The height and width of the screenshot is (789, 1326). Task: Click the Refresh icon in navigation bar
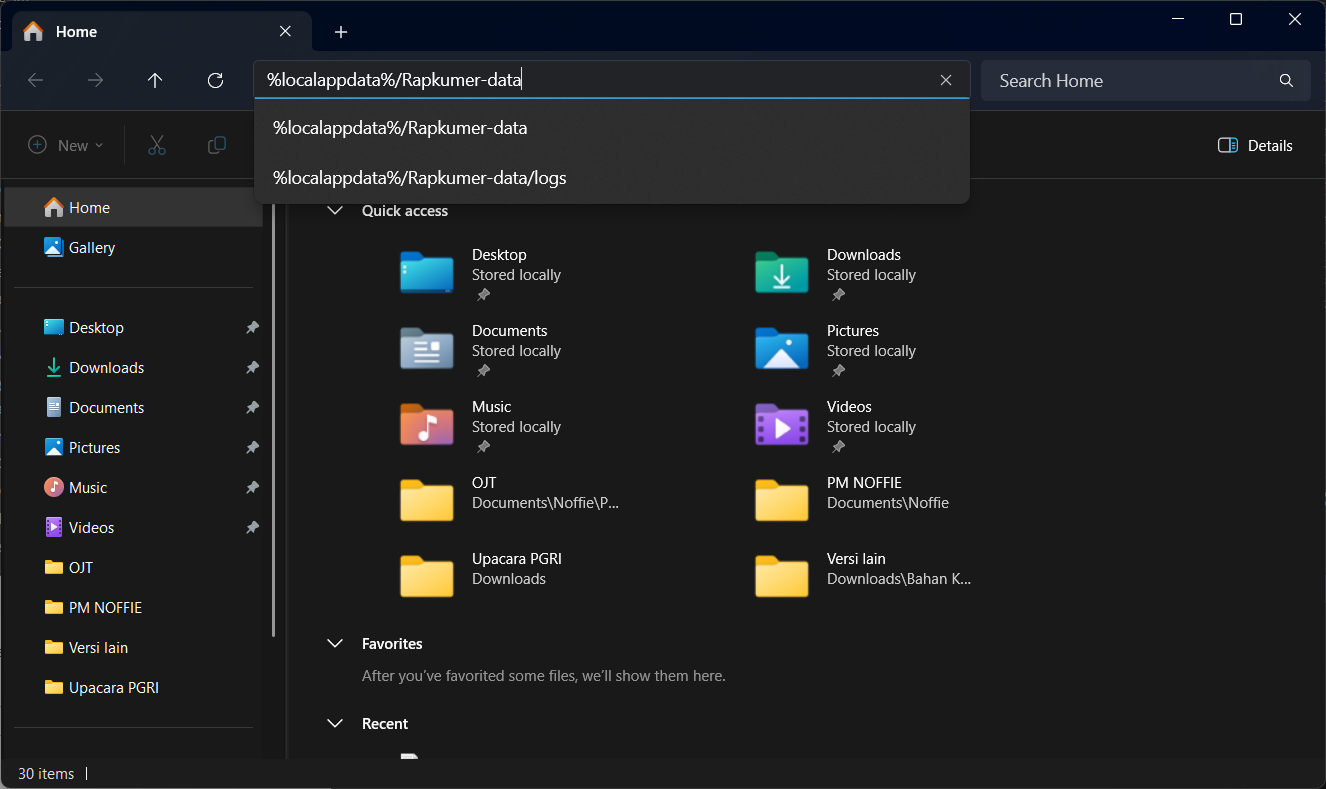pyautogui.click(x=215, y=81)
